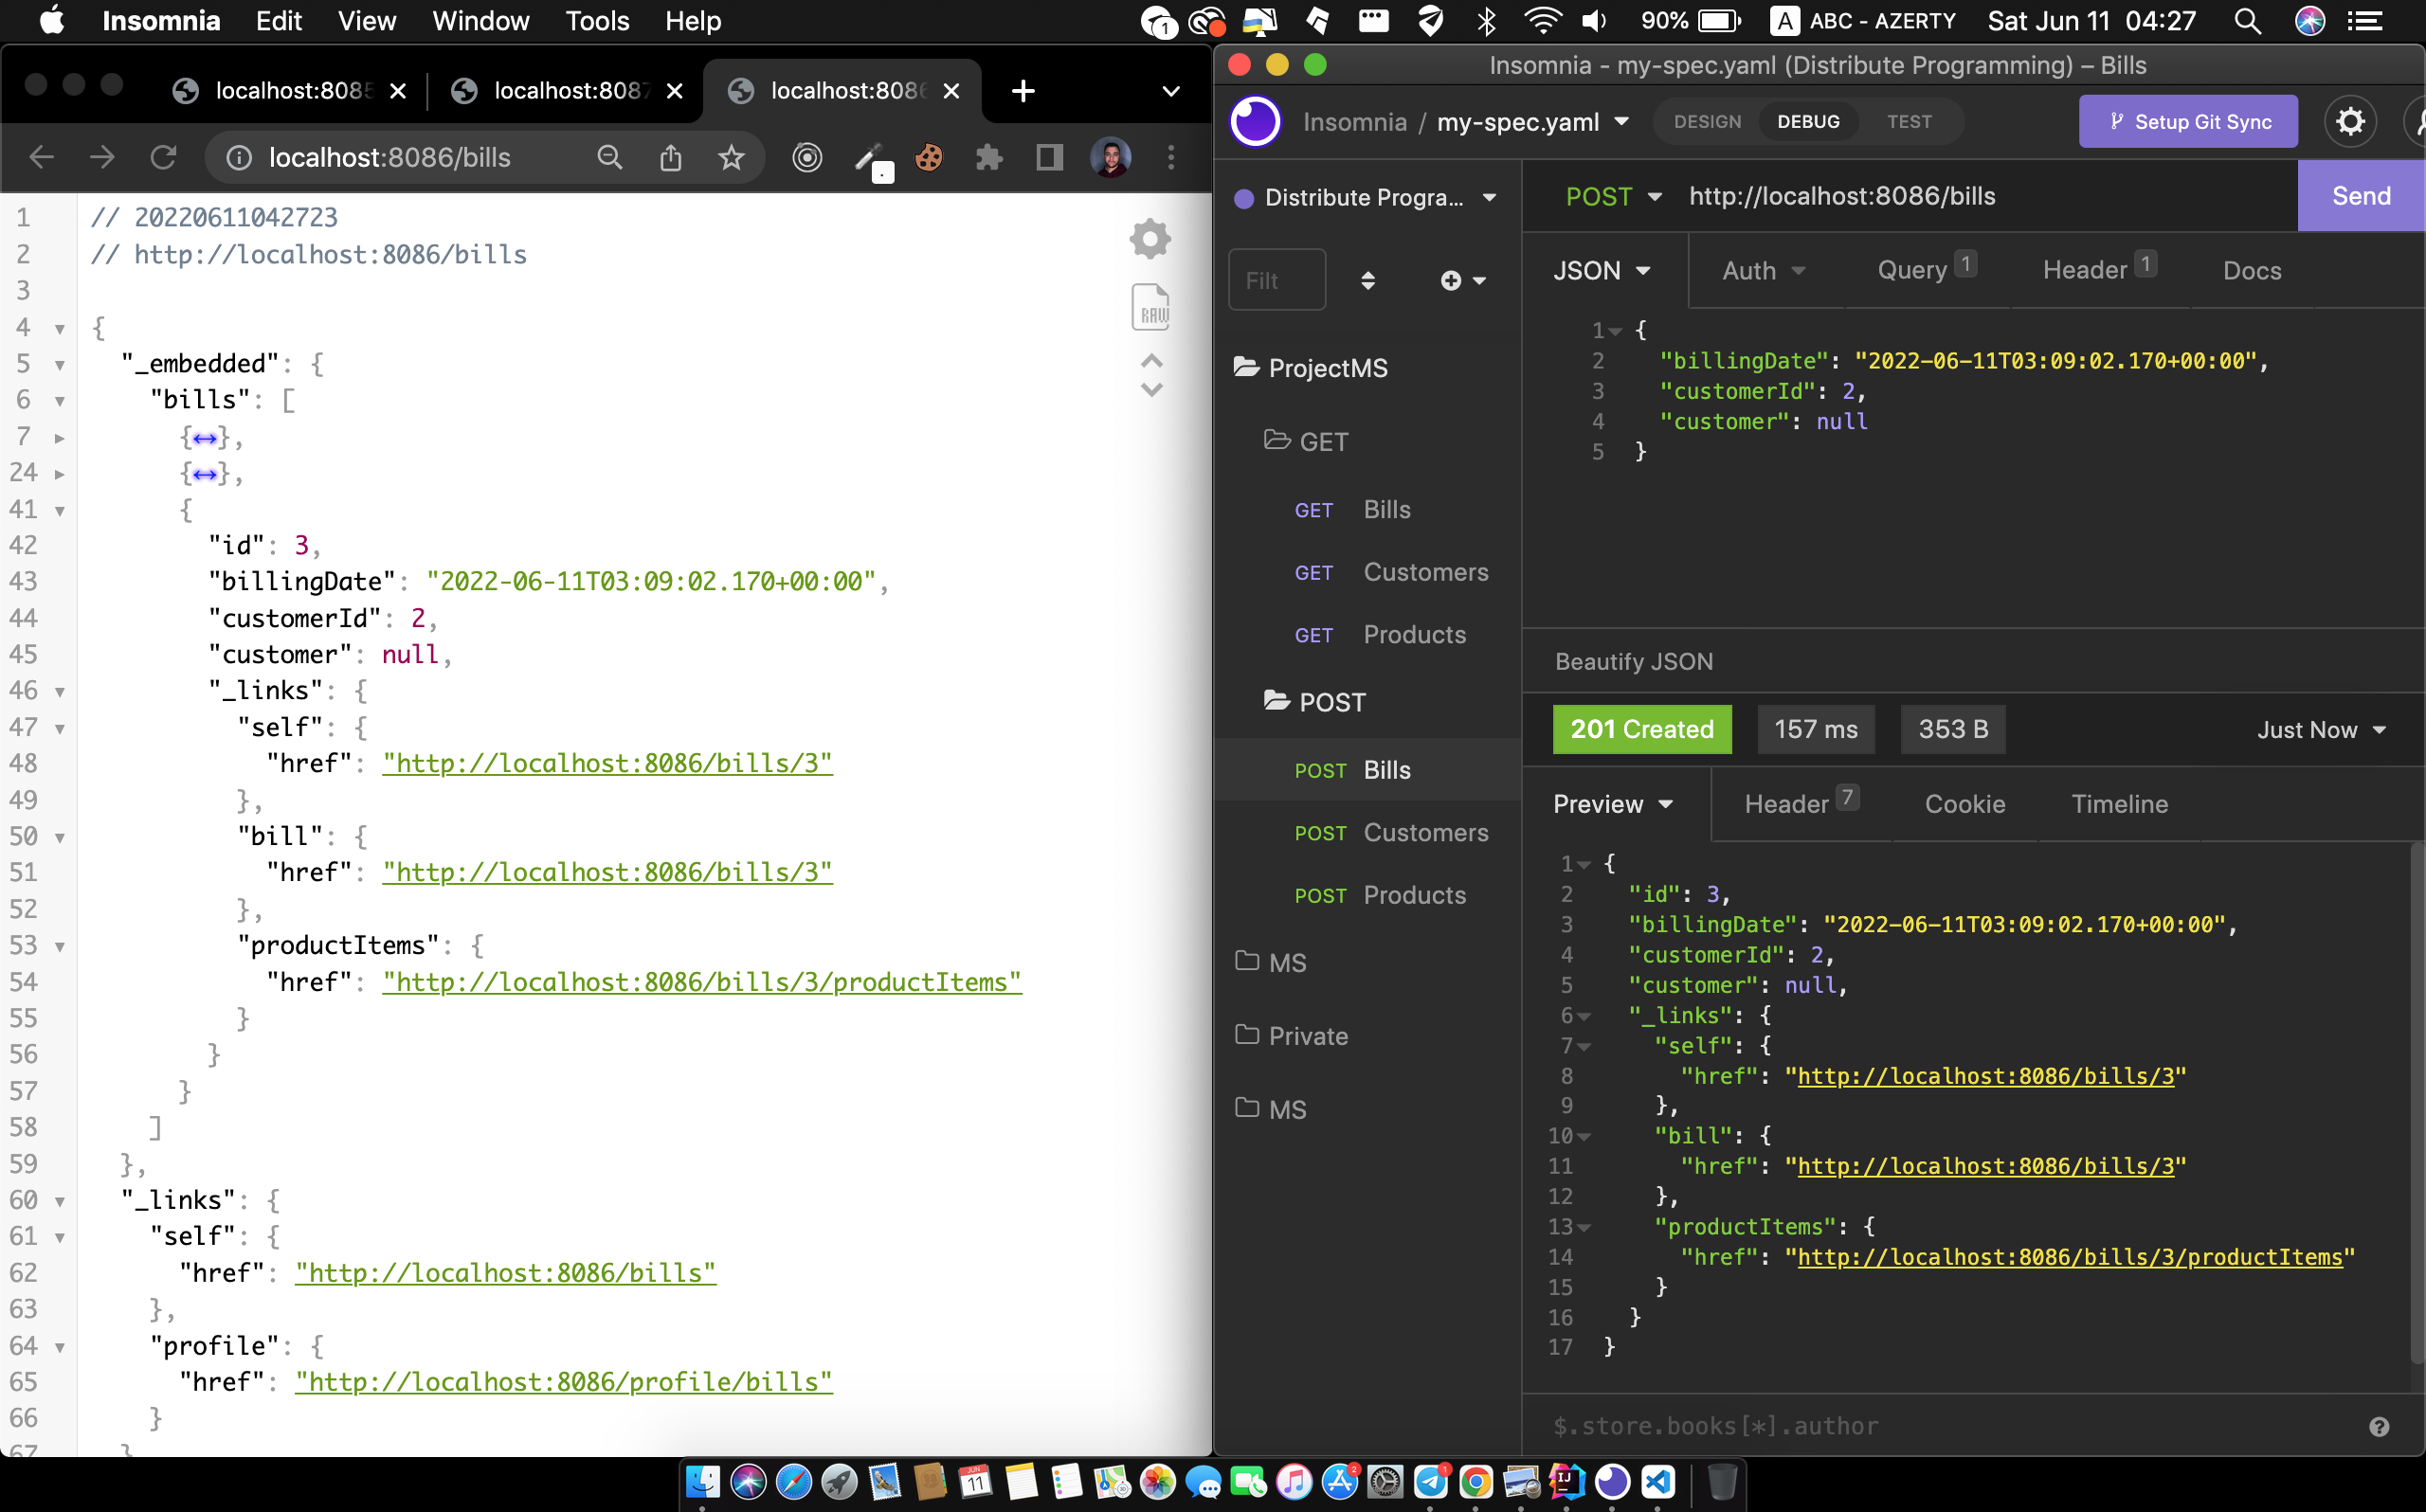
Task: Switch to the TEST mode toggle
Action: (1908, 122)
